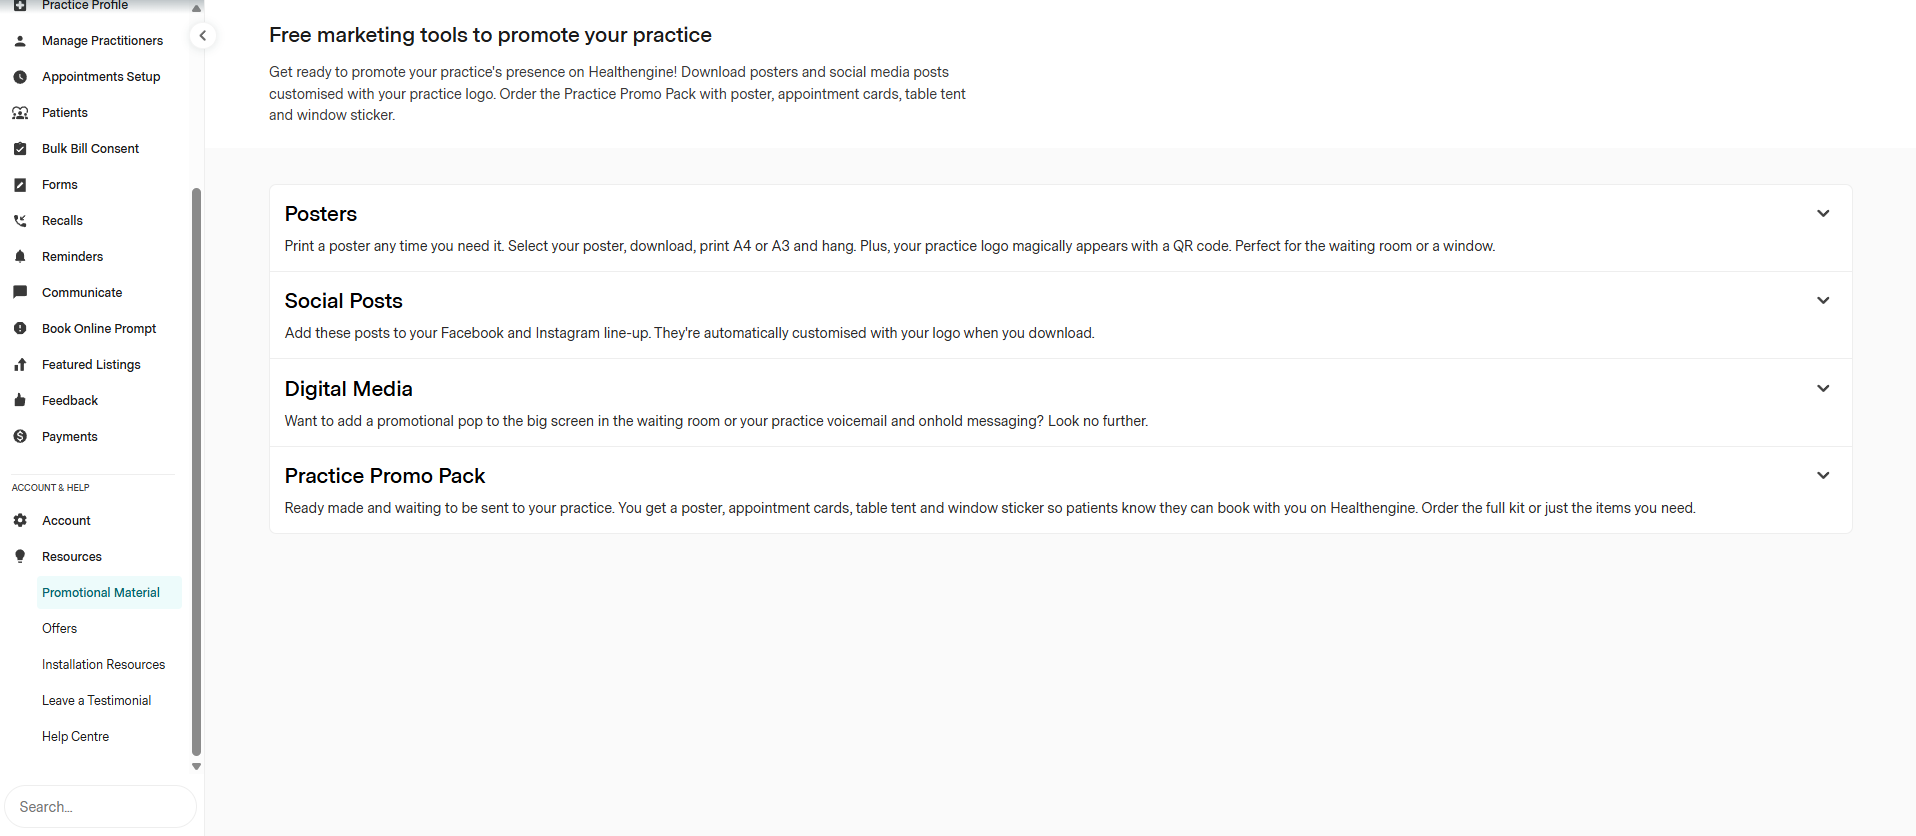Click the Payments dollar icon
This screenshot has height=836, width=1916.
[20, 437]
